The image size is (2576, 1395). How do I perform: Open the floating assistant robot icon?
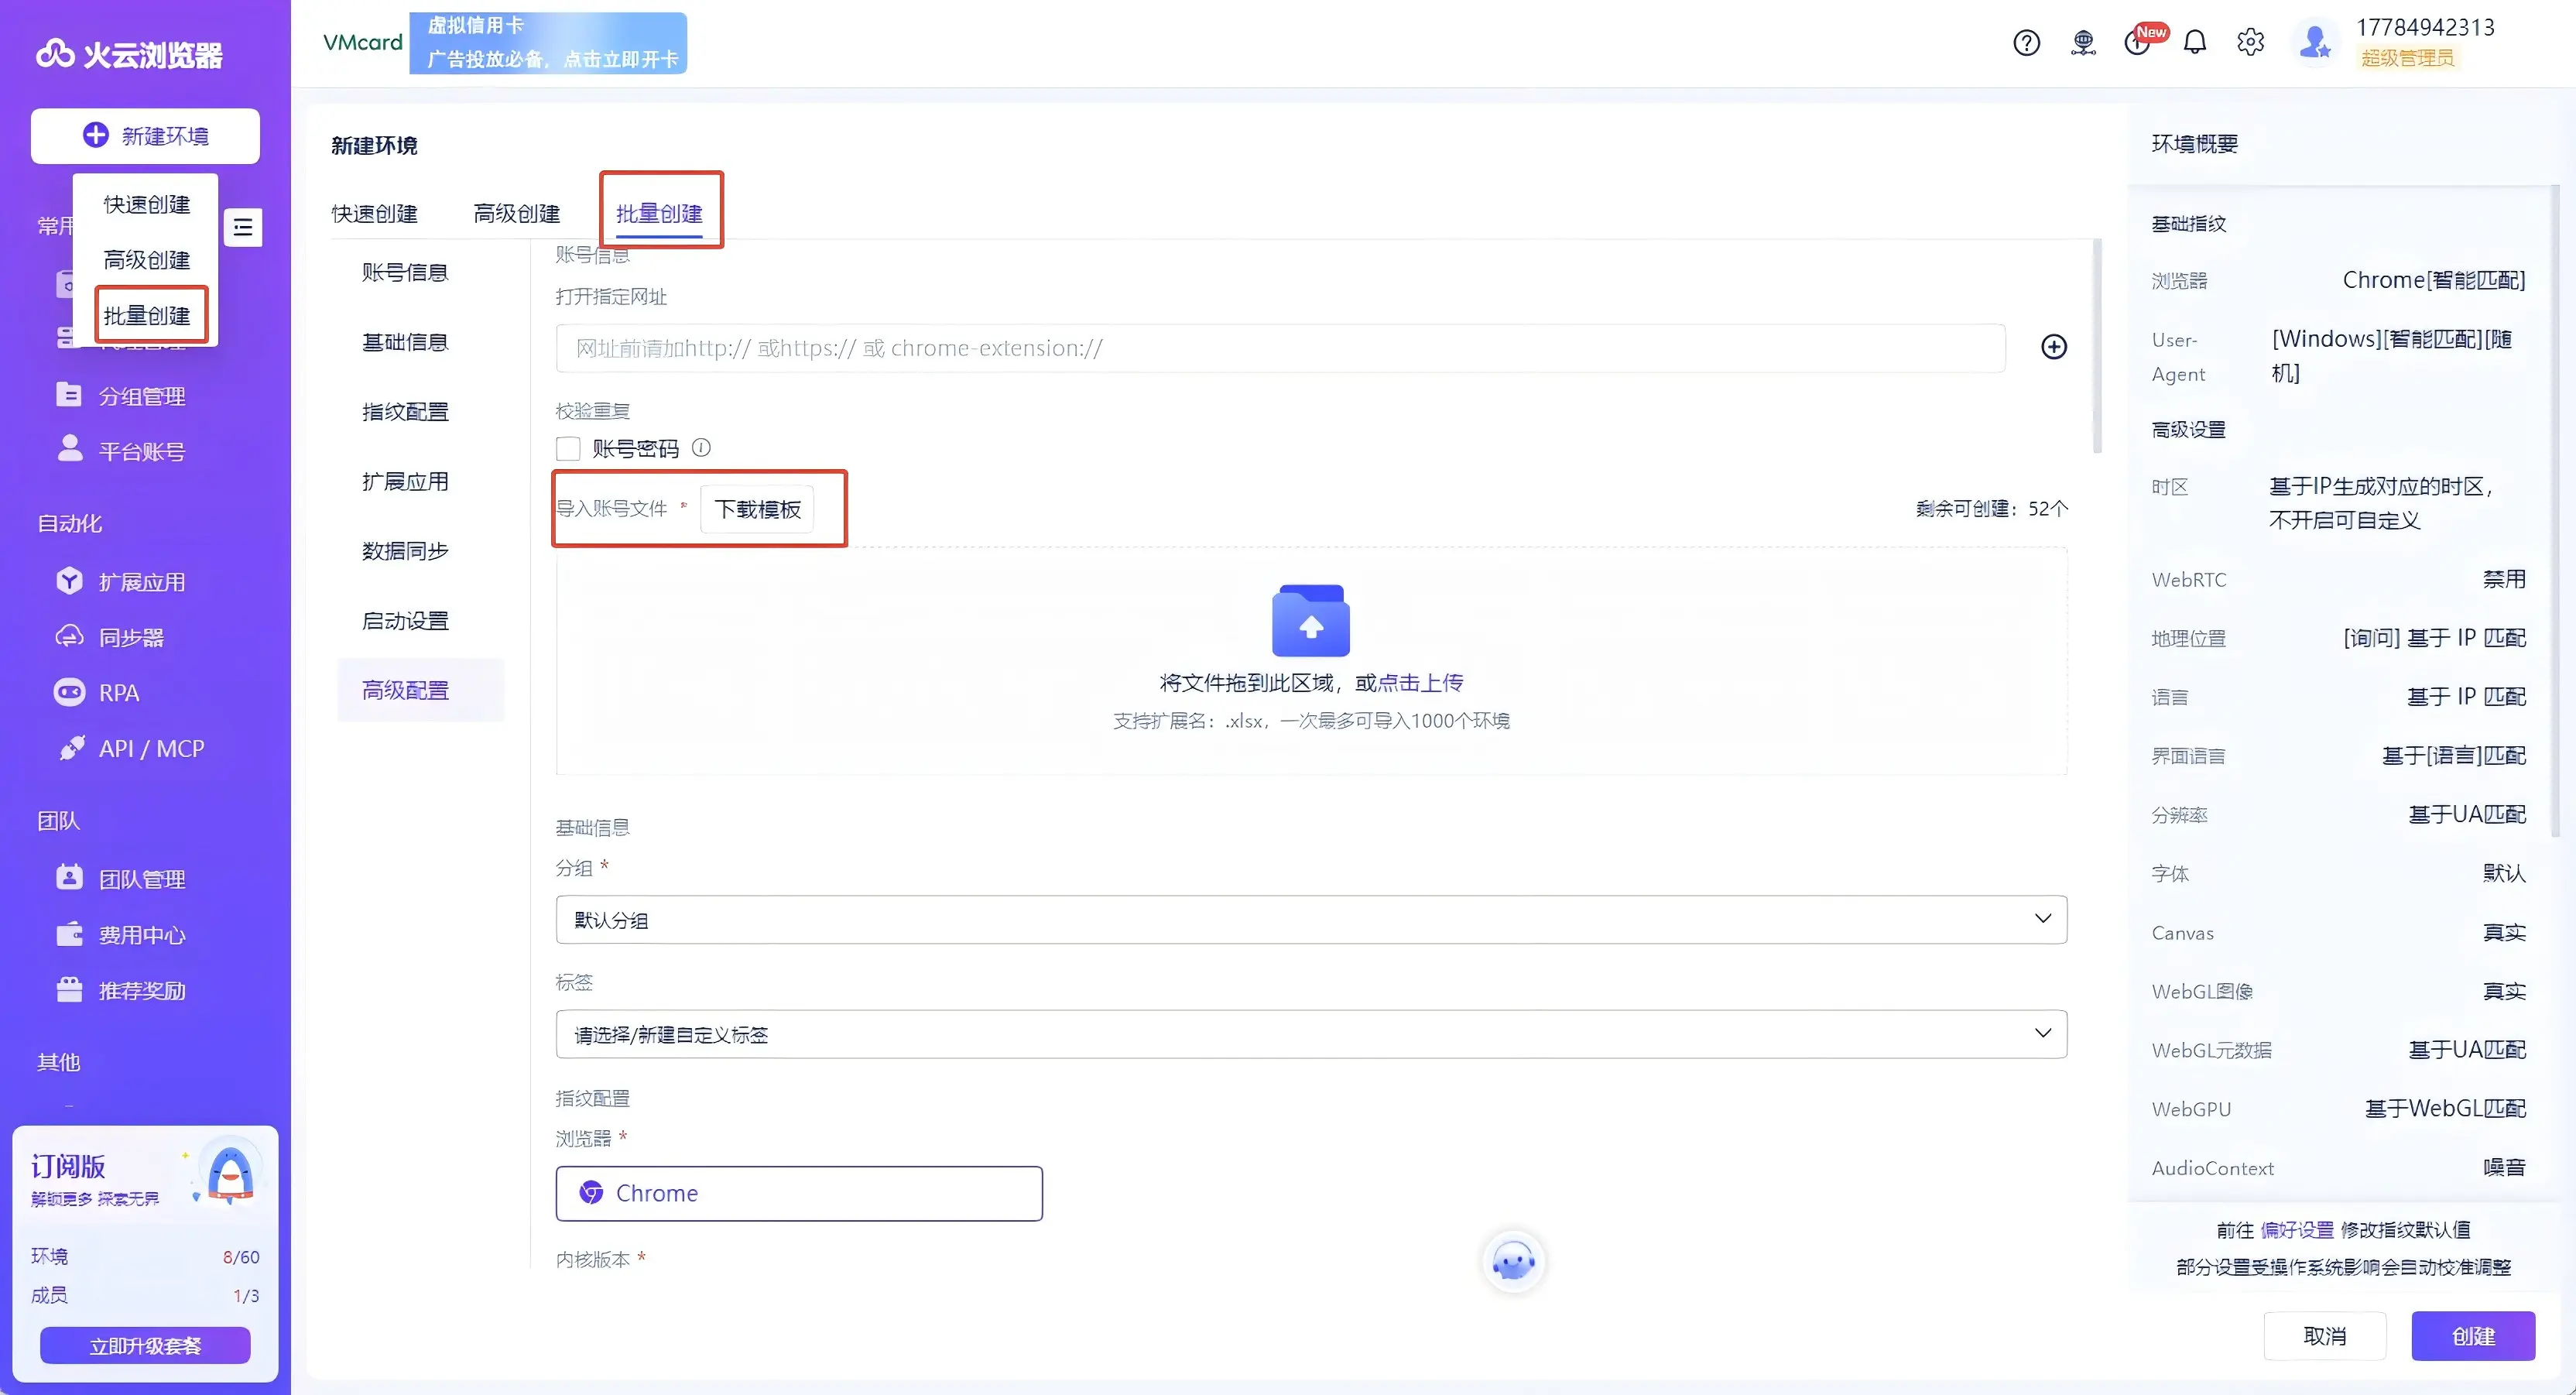(x=1513, y=1261)
